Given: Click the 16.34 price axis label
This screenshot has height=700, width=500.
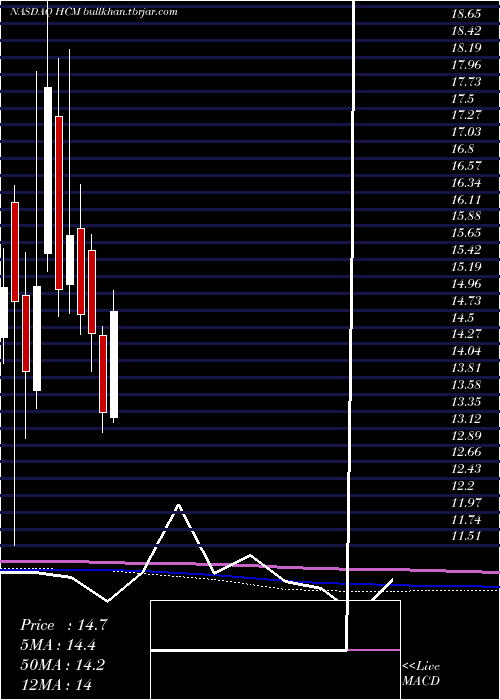Looking at the screenshot, I should 466,183.
